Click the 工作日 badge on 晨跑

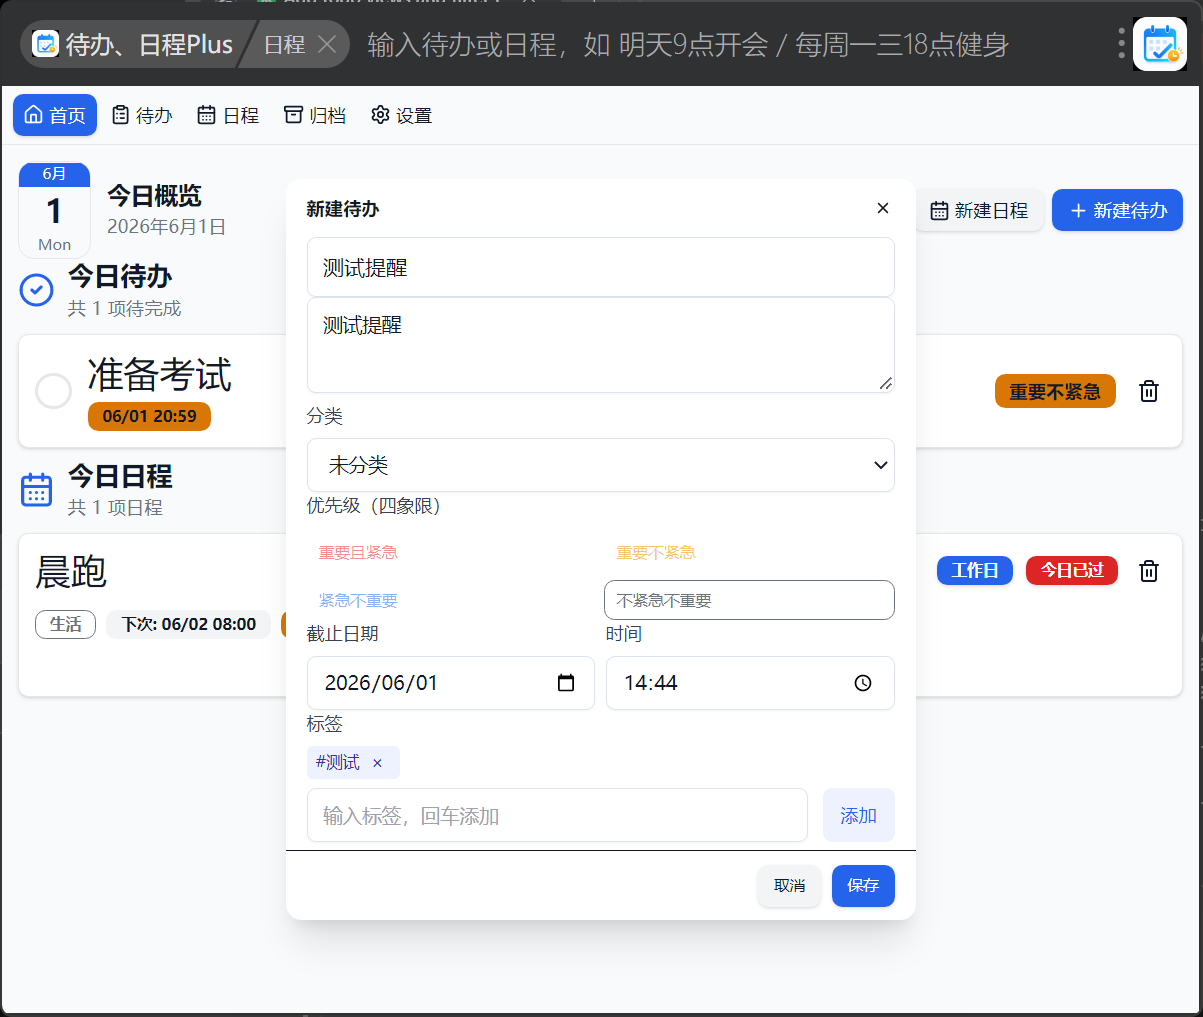pos(975,570)
